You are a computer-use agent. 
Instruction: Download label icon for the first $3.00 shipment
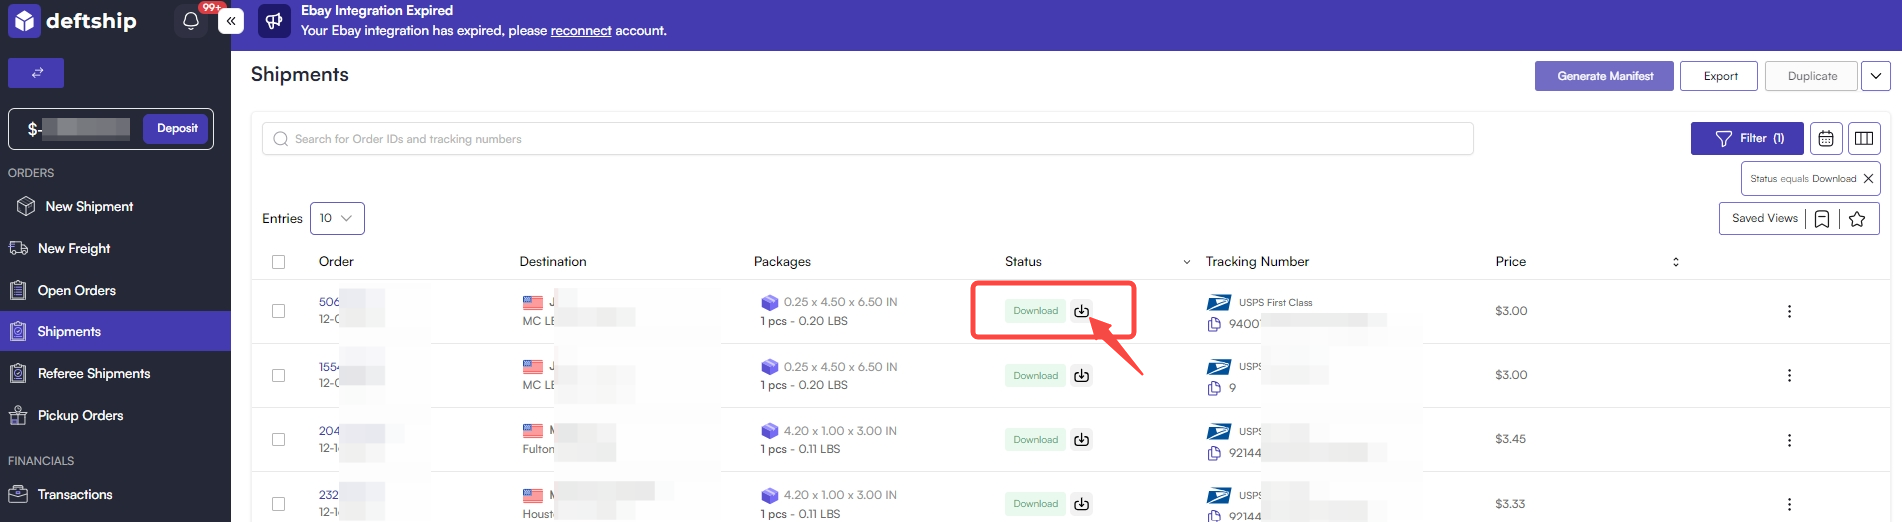pos(1081,311)
